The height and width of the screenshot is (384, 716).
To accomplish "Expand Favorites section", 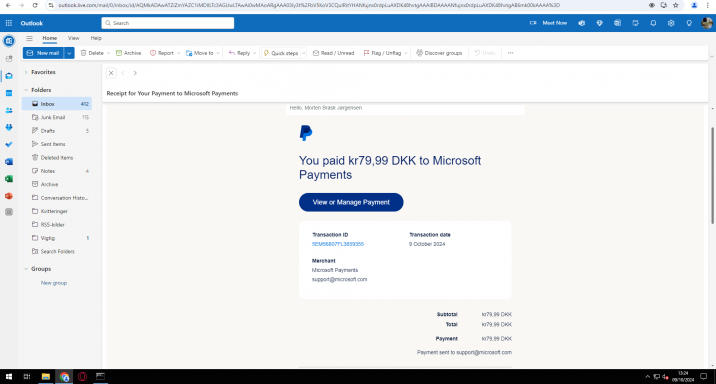I will (26, 72).
